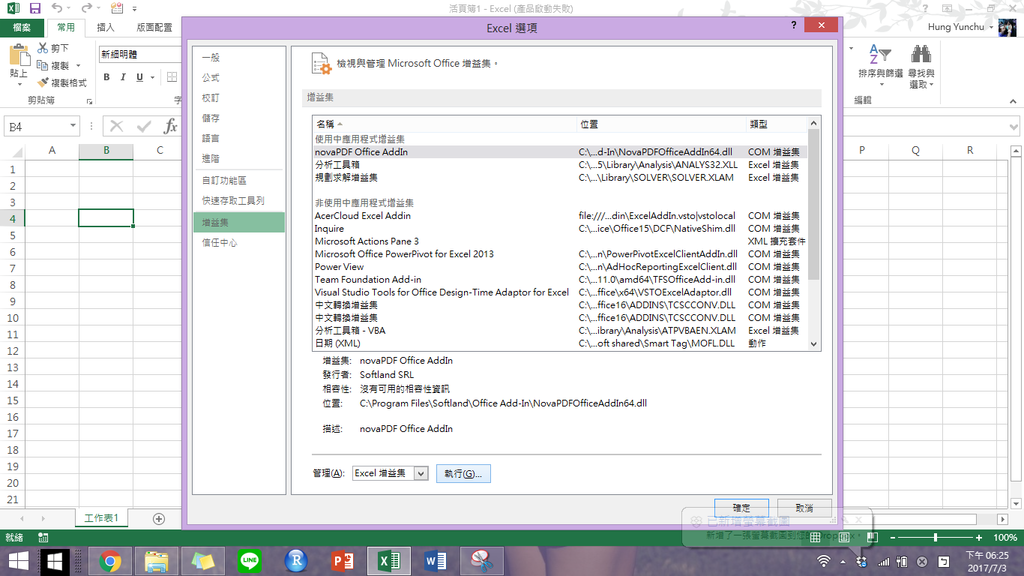The width and height of the screenshot is (1024, 576).
Task: Open File Explorer from the taskbar
Action: [x=156, y=561]
